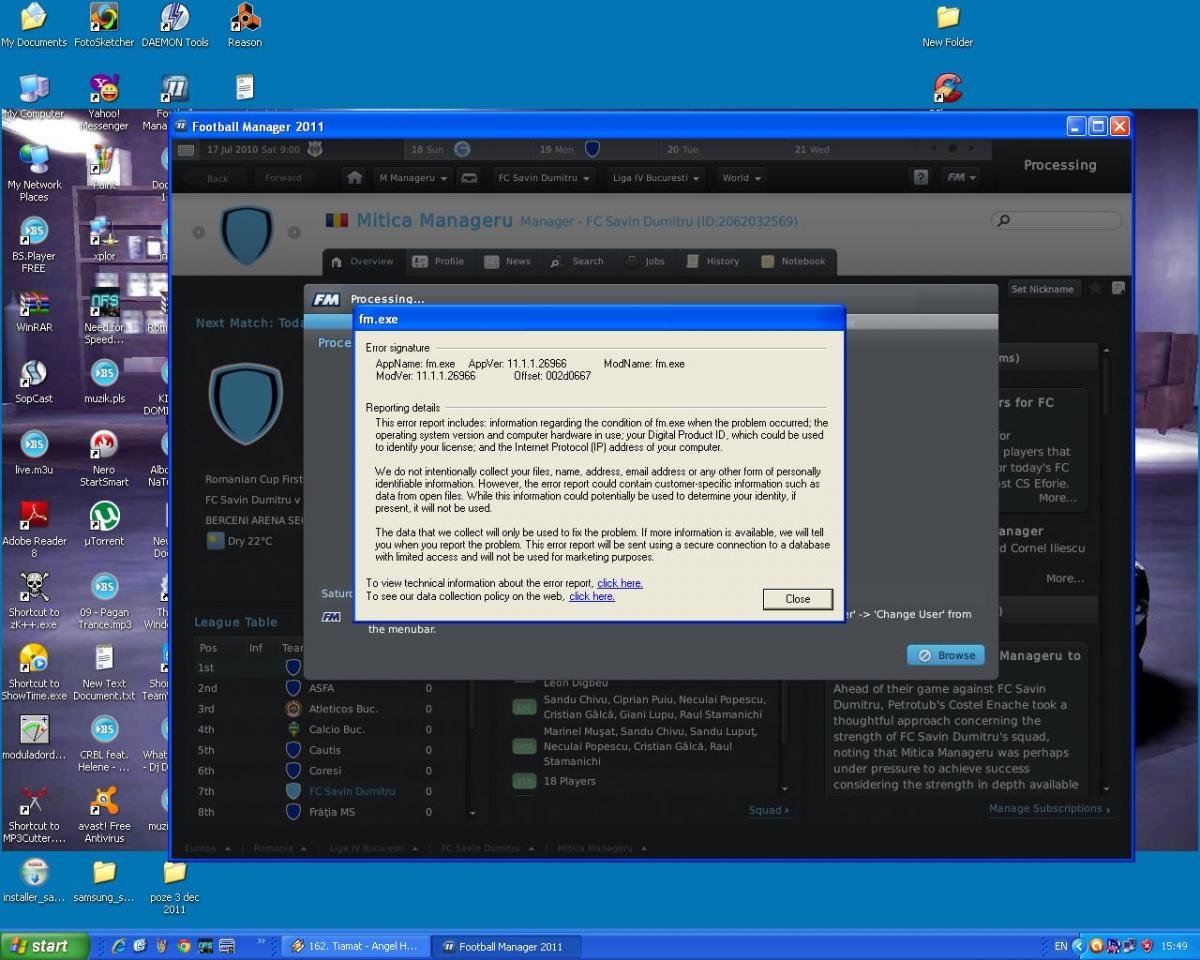Open My Network Places icon
The height and width of the screenshot is (960, 1200).
pos(34,173)
